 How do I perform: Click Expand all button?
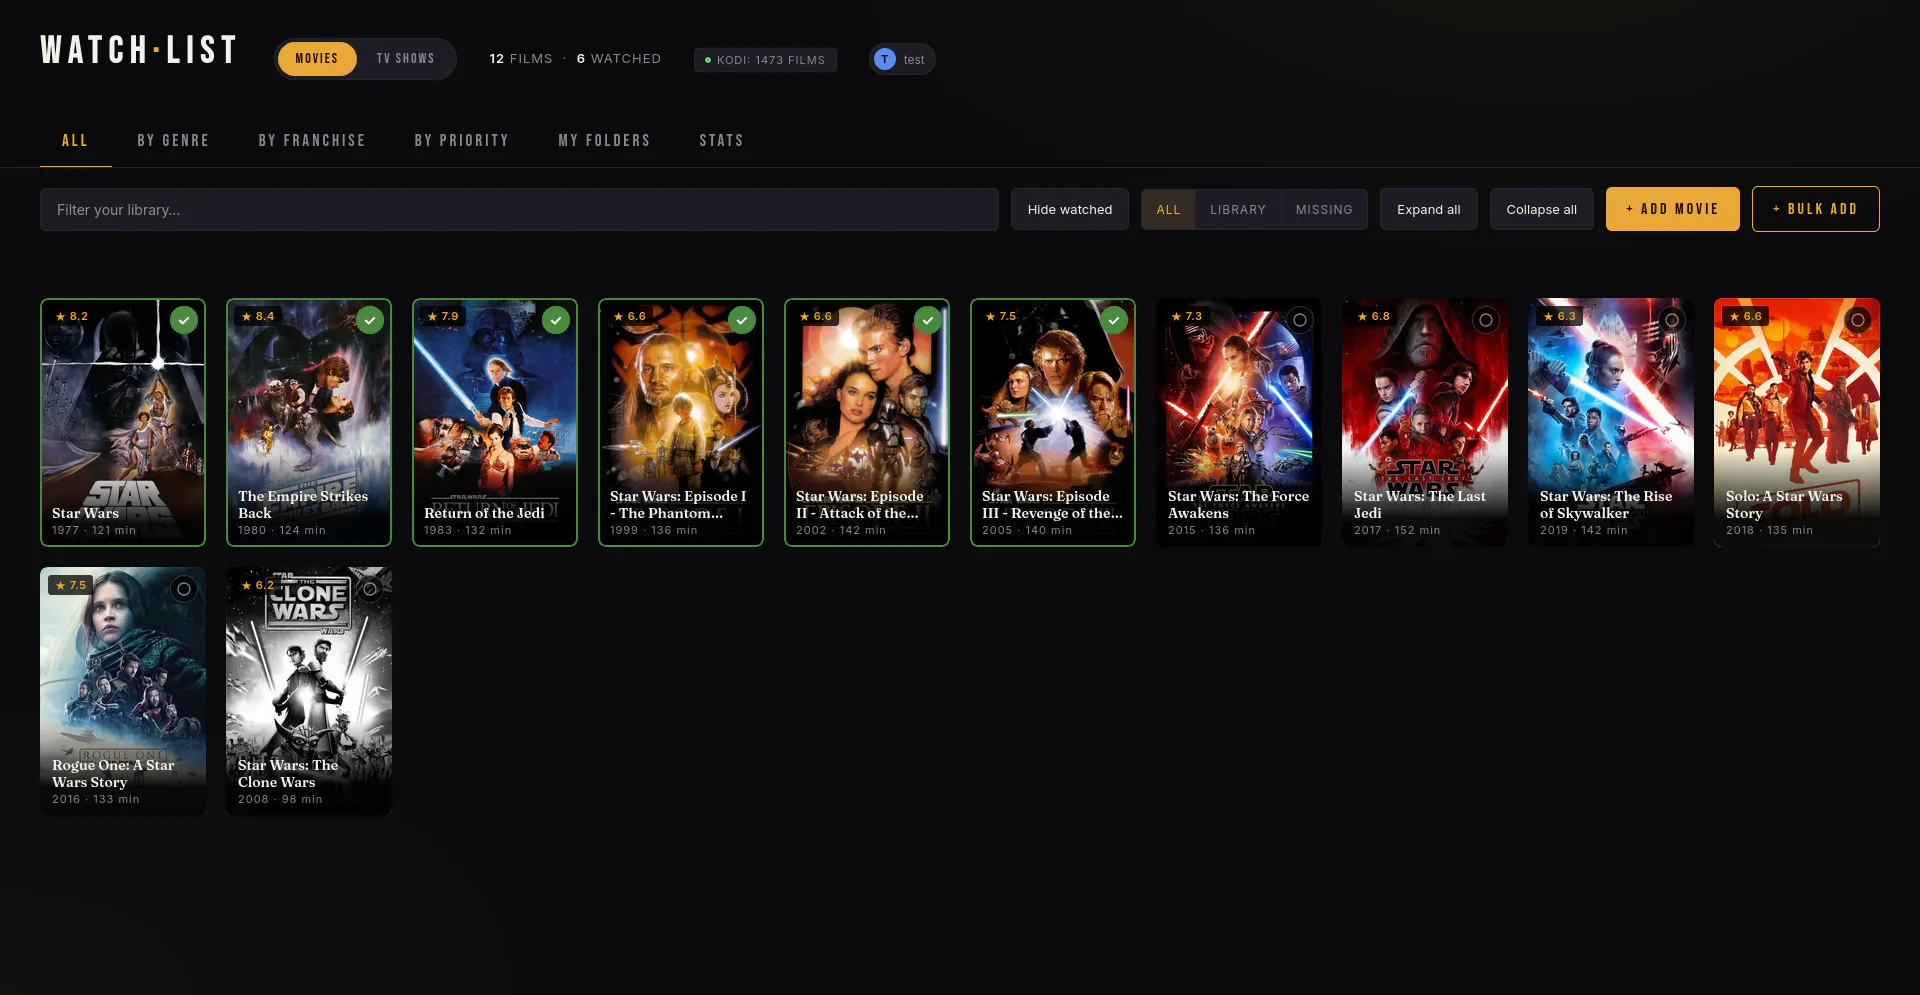(x=1429, y=210)
